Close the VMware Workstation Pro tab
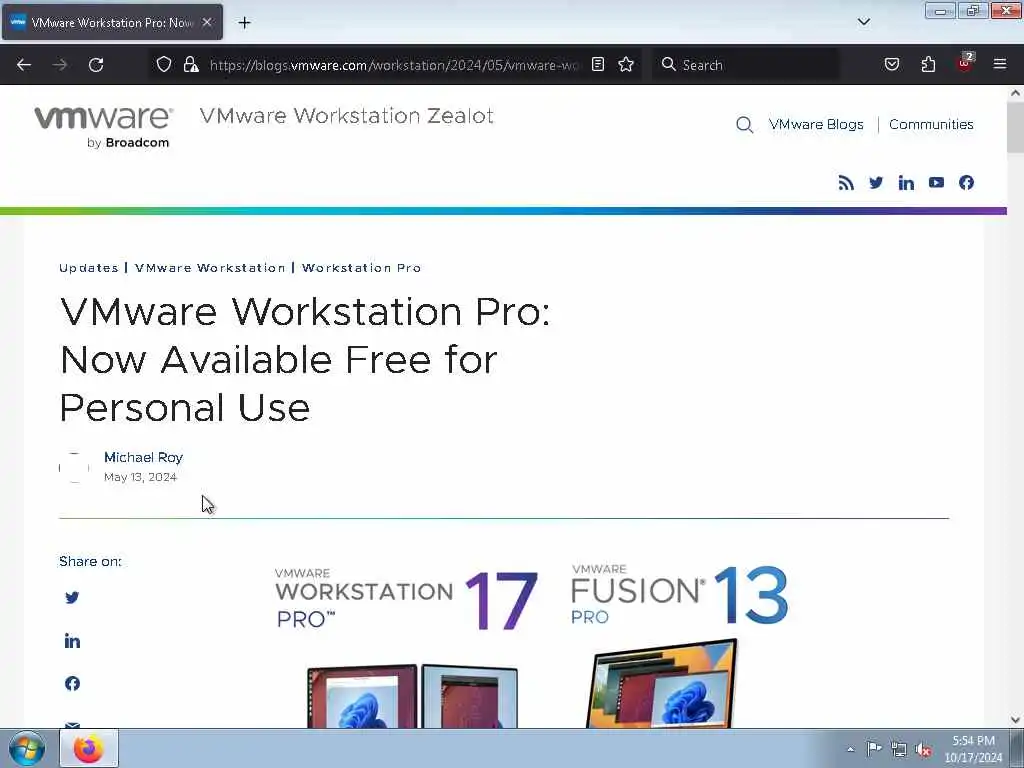This screenshot has width=1024, height=768. click(207, 22)
